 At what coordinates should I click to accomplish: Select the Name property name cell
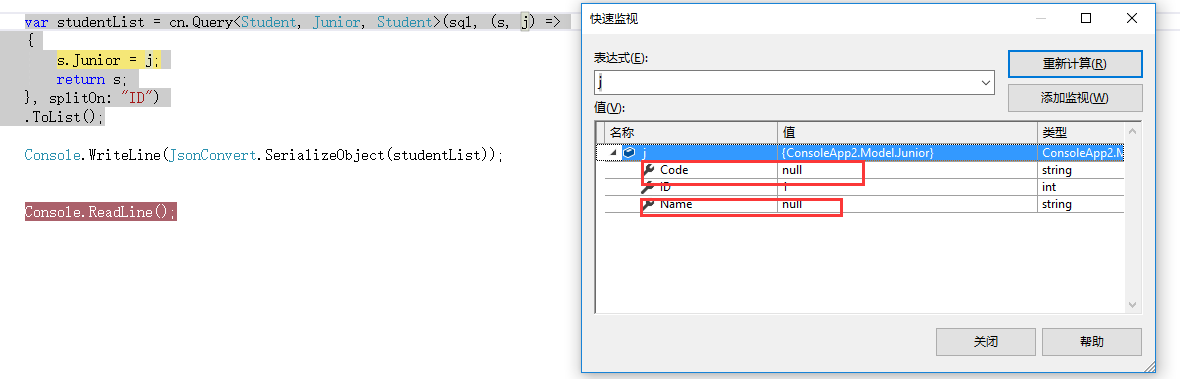tap(676, 205)
